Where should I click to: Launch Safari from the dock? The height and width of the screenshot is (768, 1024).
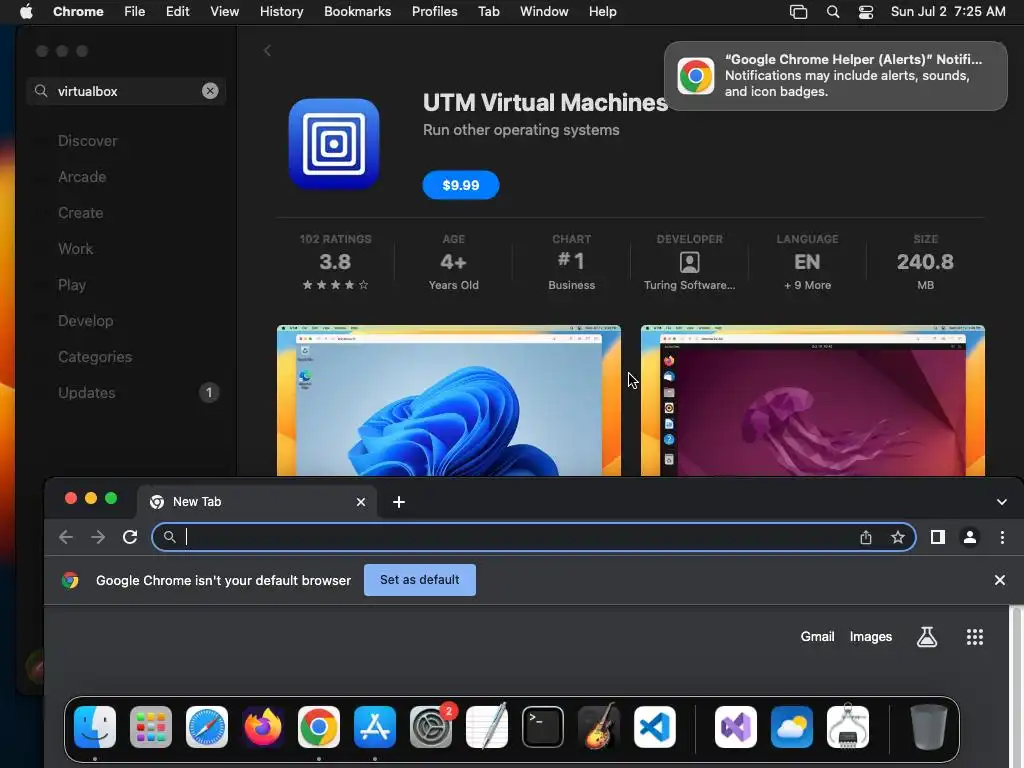(207, 727)
